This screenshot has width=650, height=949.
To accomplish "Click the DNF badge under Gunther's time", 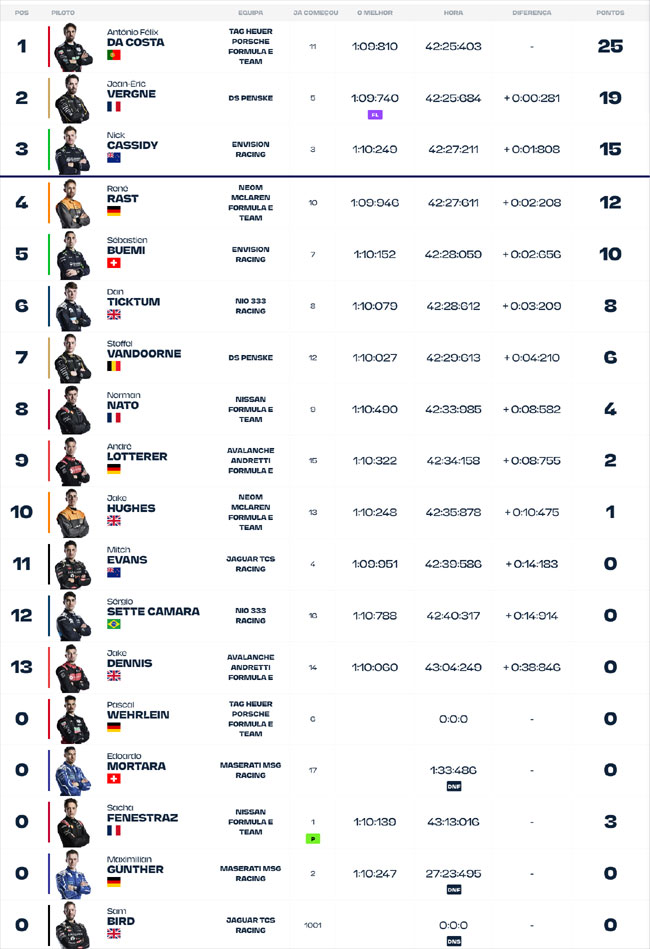I will pos(454,890).
